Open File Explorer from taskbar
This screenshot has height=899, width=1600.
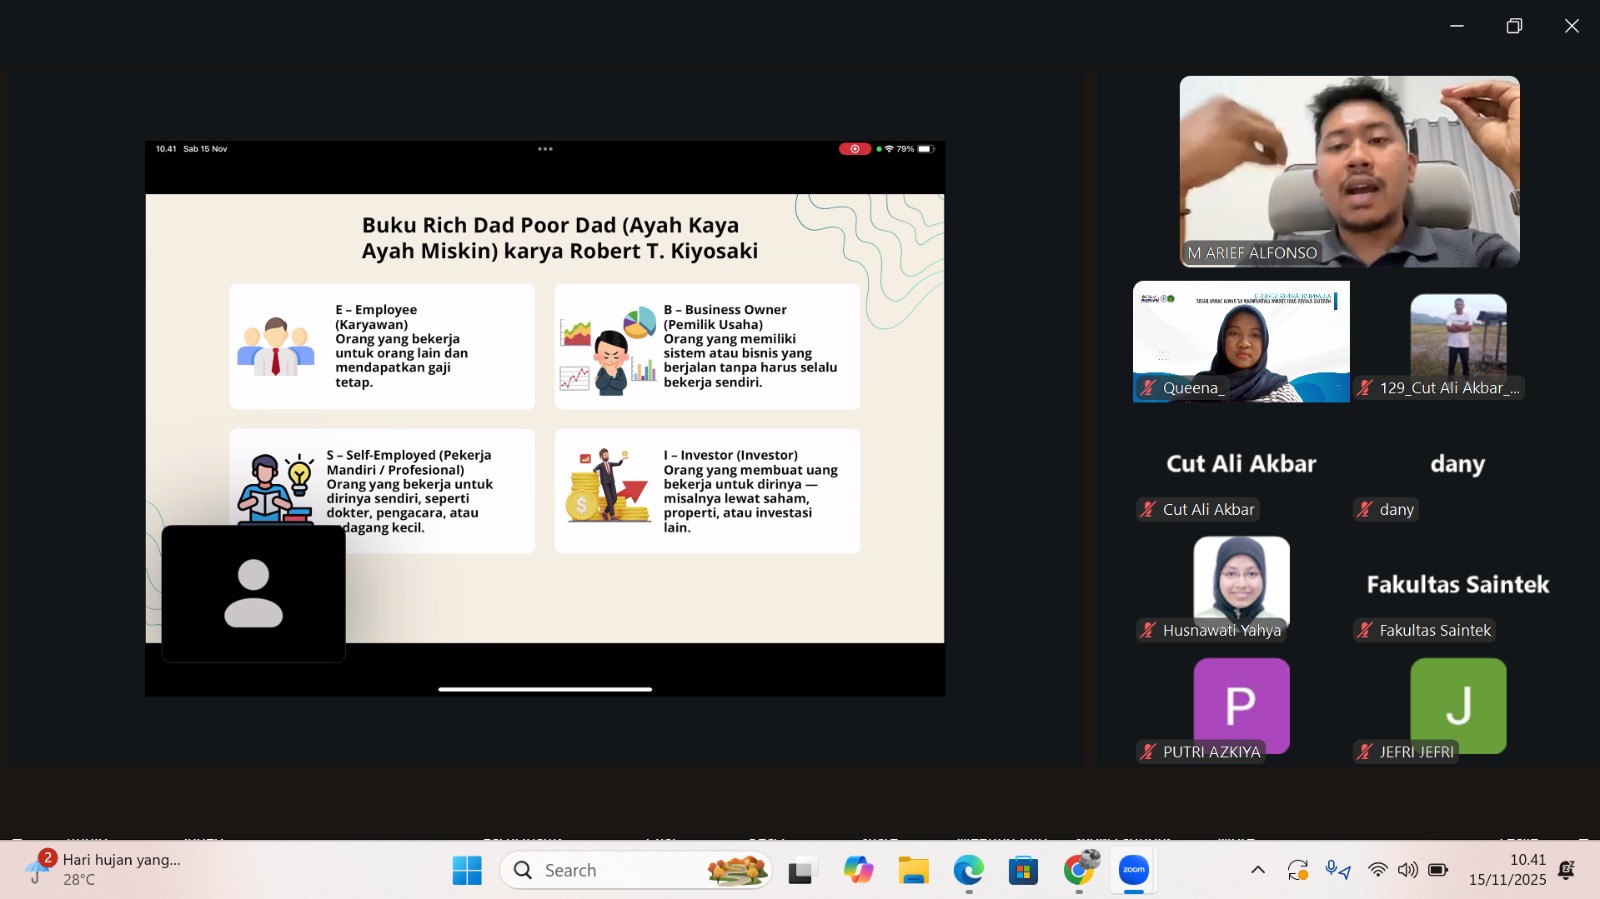coord(913,870)
